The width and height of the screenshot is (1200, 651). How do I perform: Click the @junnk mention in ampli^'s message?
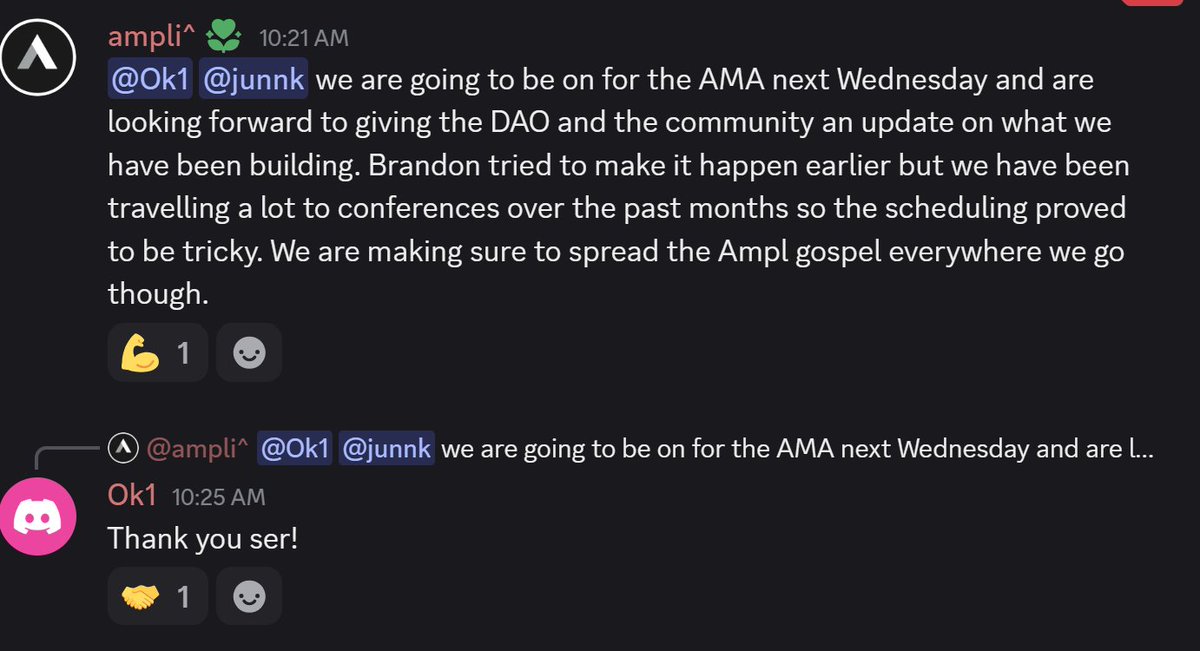click(253, 79)
